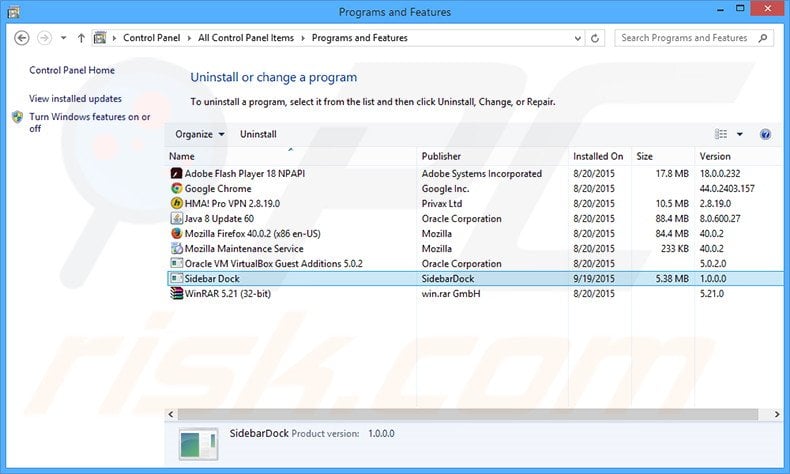Open Help with the question mark icon
Screen dimensions: 790x474
[765, 134]
